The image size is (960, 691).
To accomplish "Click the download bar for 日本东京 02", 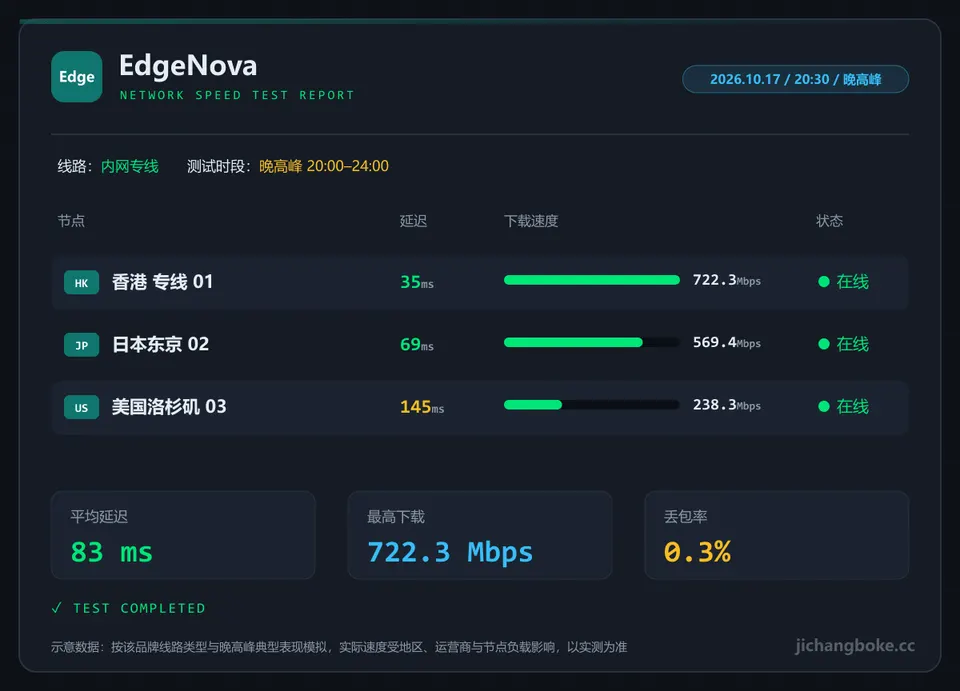I will tap(591, 343).
